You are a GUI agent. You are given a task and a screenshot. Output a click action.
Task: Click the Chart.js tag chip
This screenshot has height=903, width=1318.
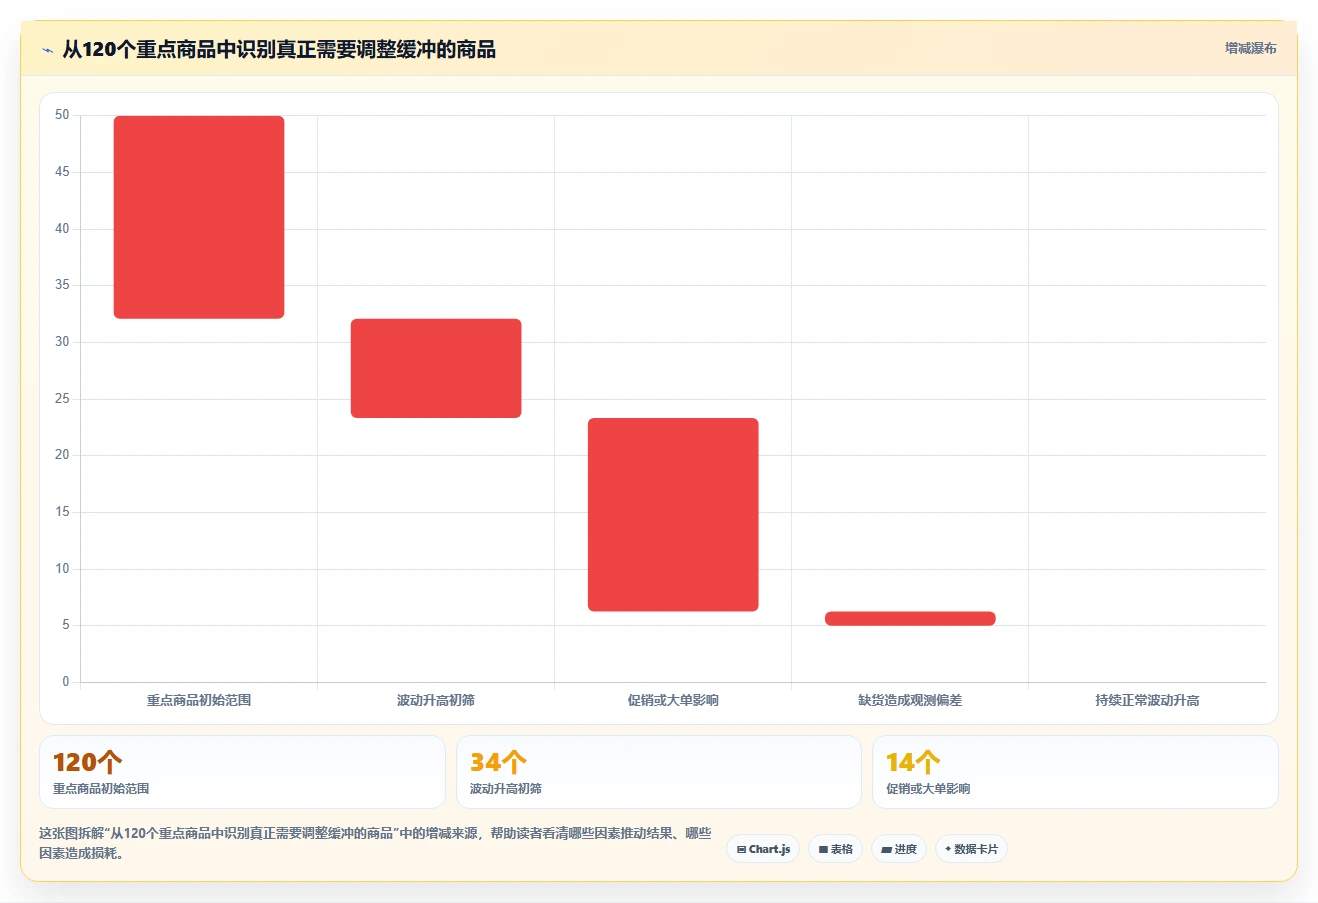[x=763, y=849]
